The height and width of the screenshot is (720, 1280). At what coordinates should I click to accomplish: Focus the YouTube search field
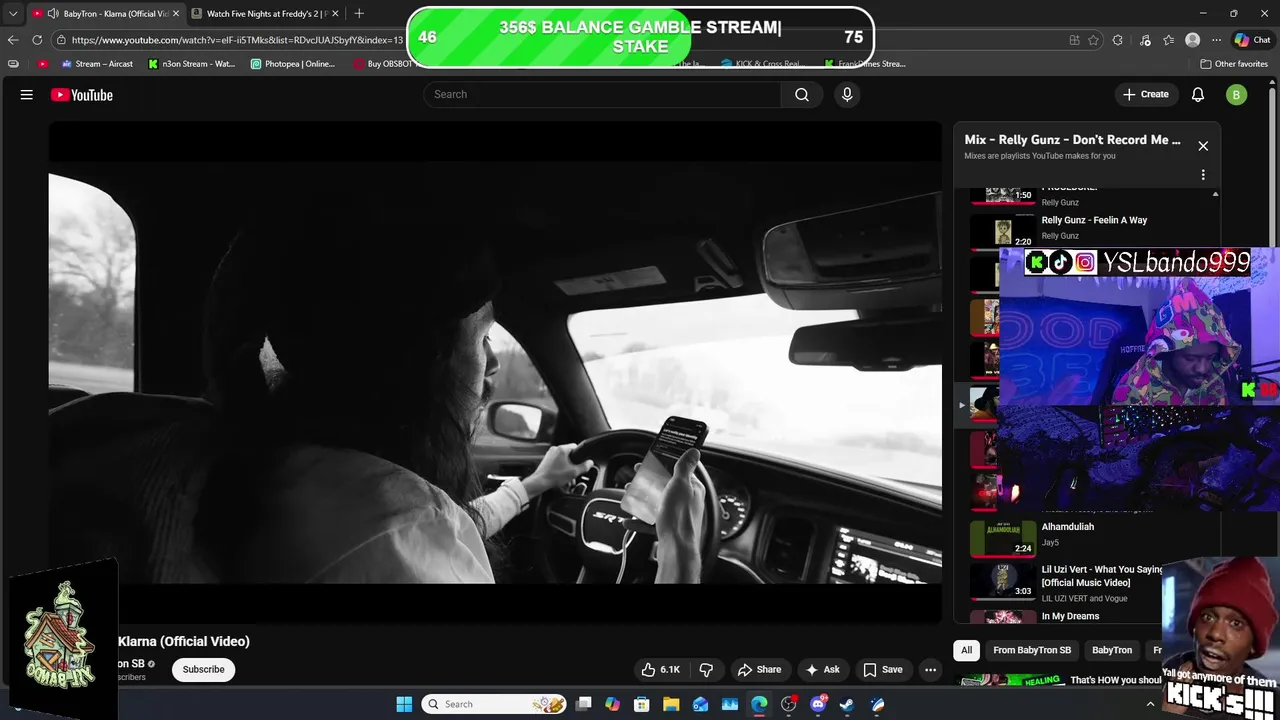603,94
